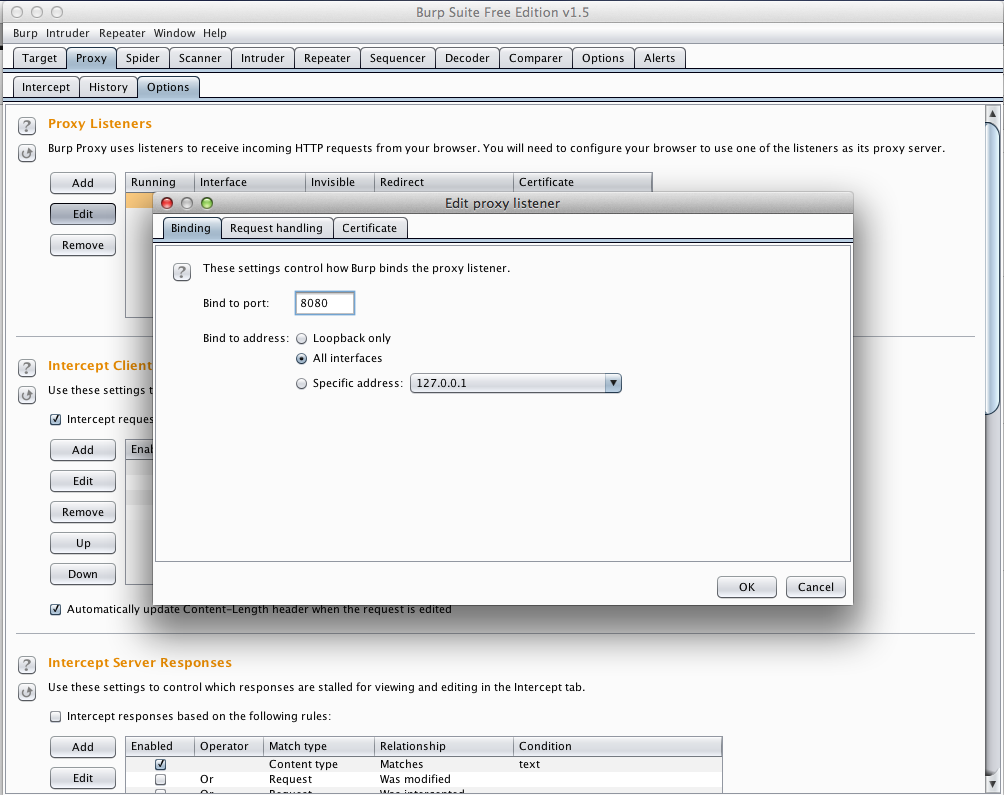1004x795 pixels.
Task: Select Specific address radio button
Action: 302,383
